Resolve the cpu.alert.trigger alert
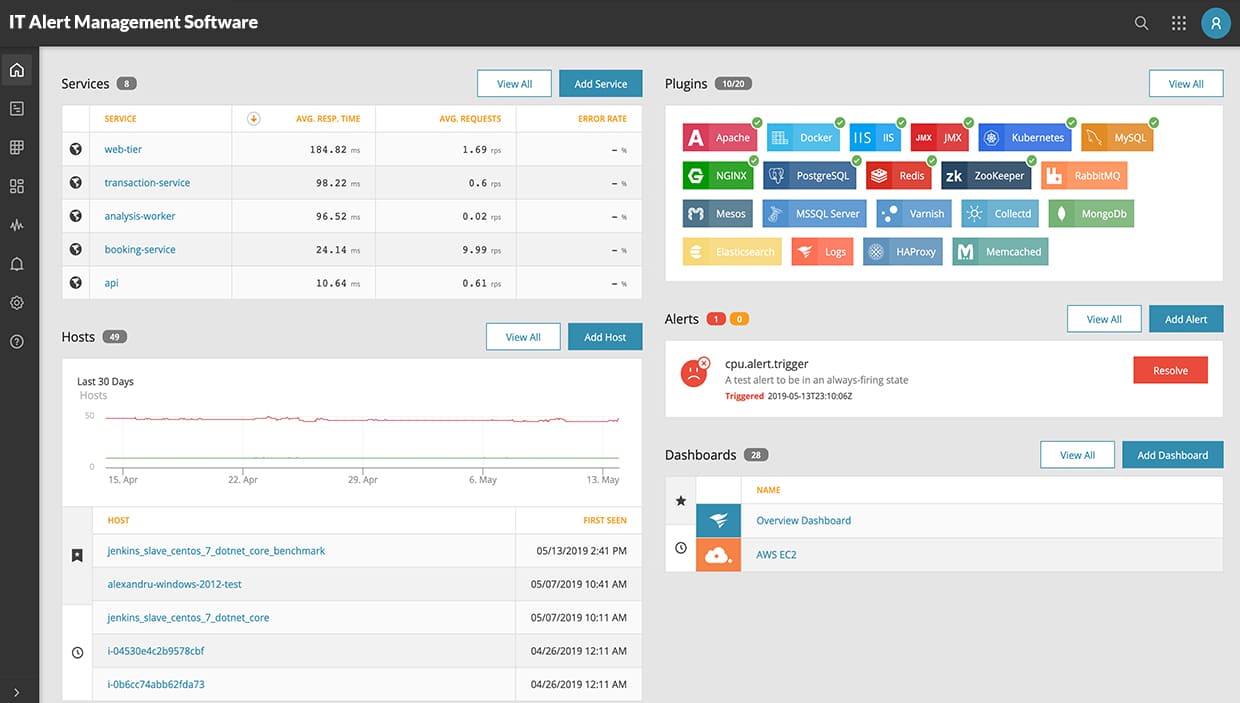The height and width of the screenshot is (703, 1240). 1170,370
